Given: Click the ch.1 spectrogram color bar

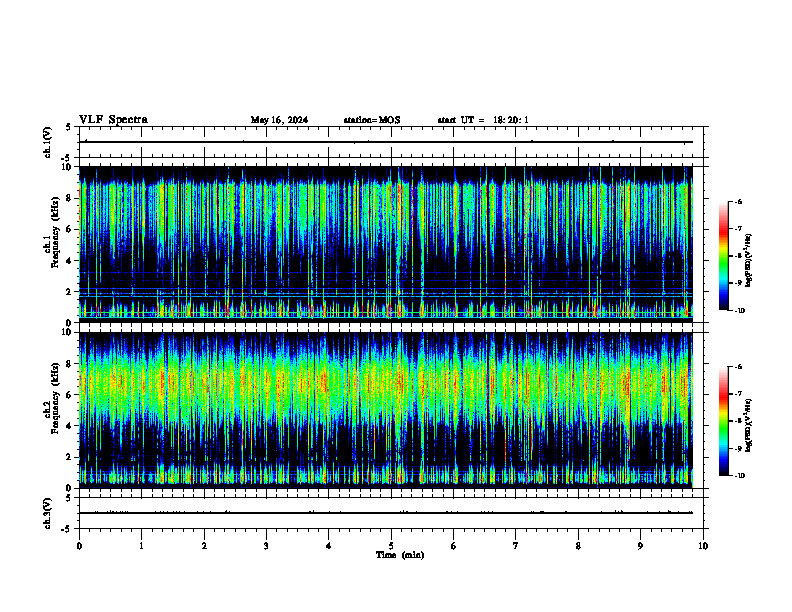Looking at the screenshot, I should (723, 256).
